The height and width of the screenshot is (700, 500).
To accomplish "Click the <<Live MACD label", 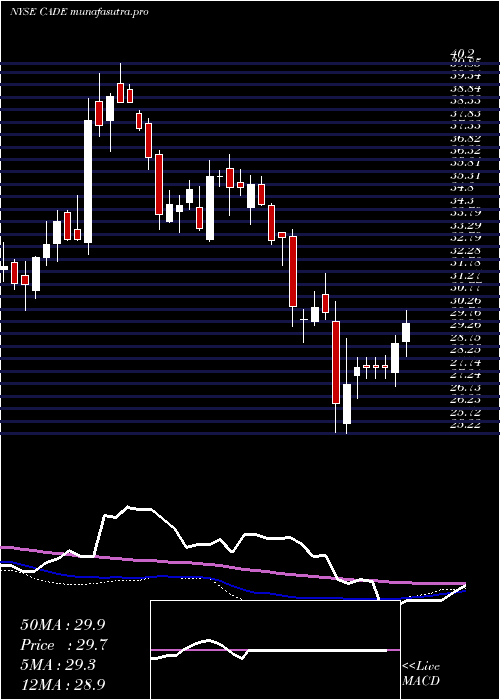I will (x=421, y=674).
